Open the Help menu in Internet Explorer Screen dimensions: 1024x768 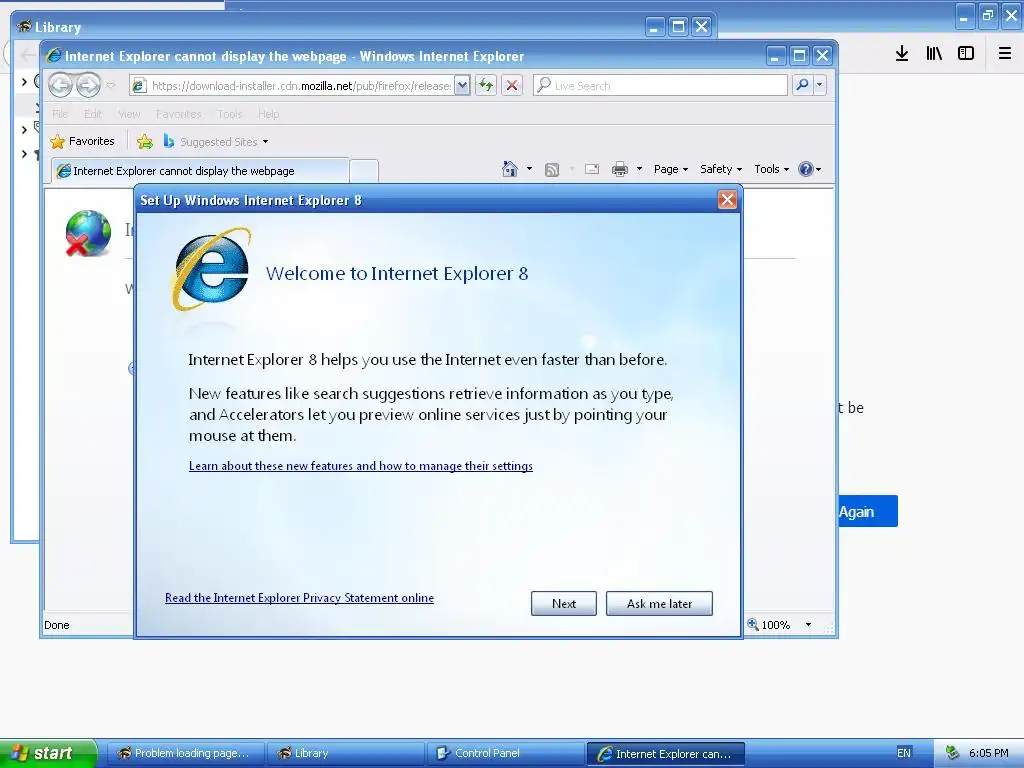(268, 114)
